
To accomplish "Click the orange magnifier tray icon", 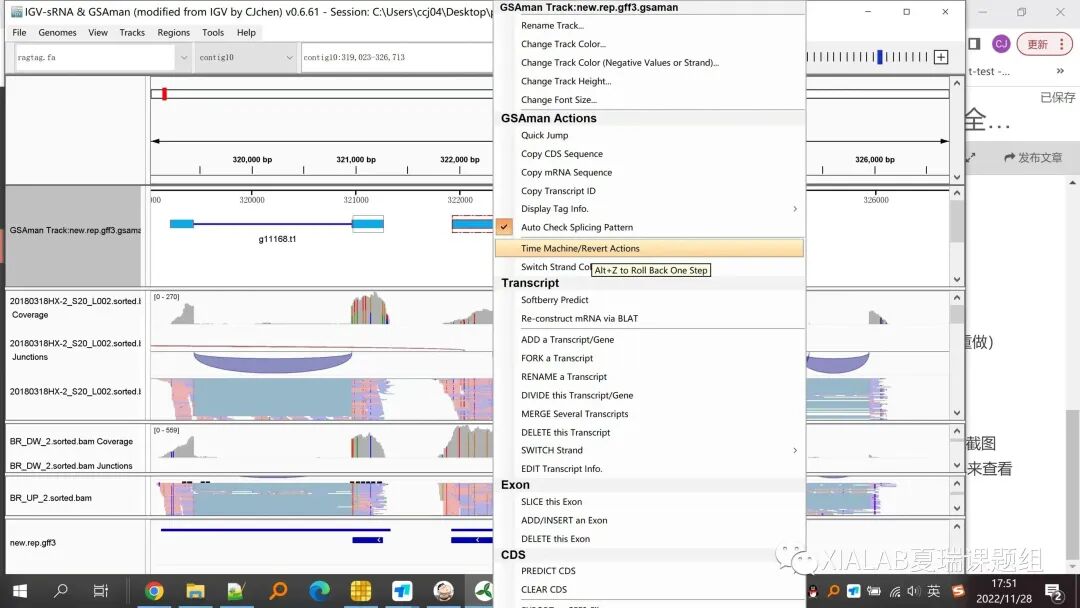I will [x=833, y=591].
